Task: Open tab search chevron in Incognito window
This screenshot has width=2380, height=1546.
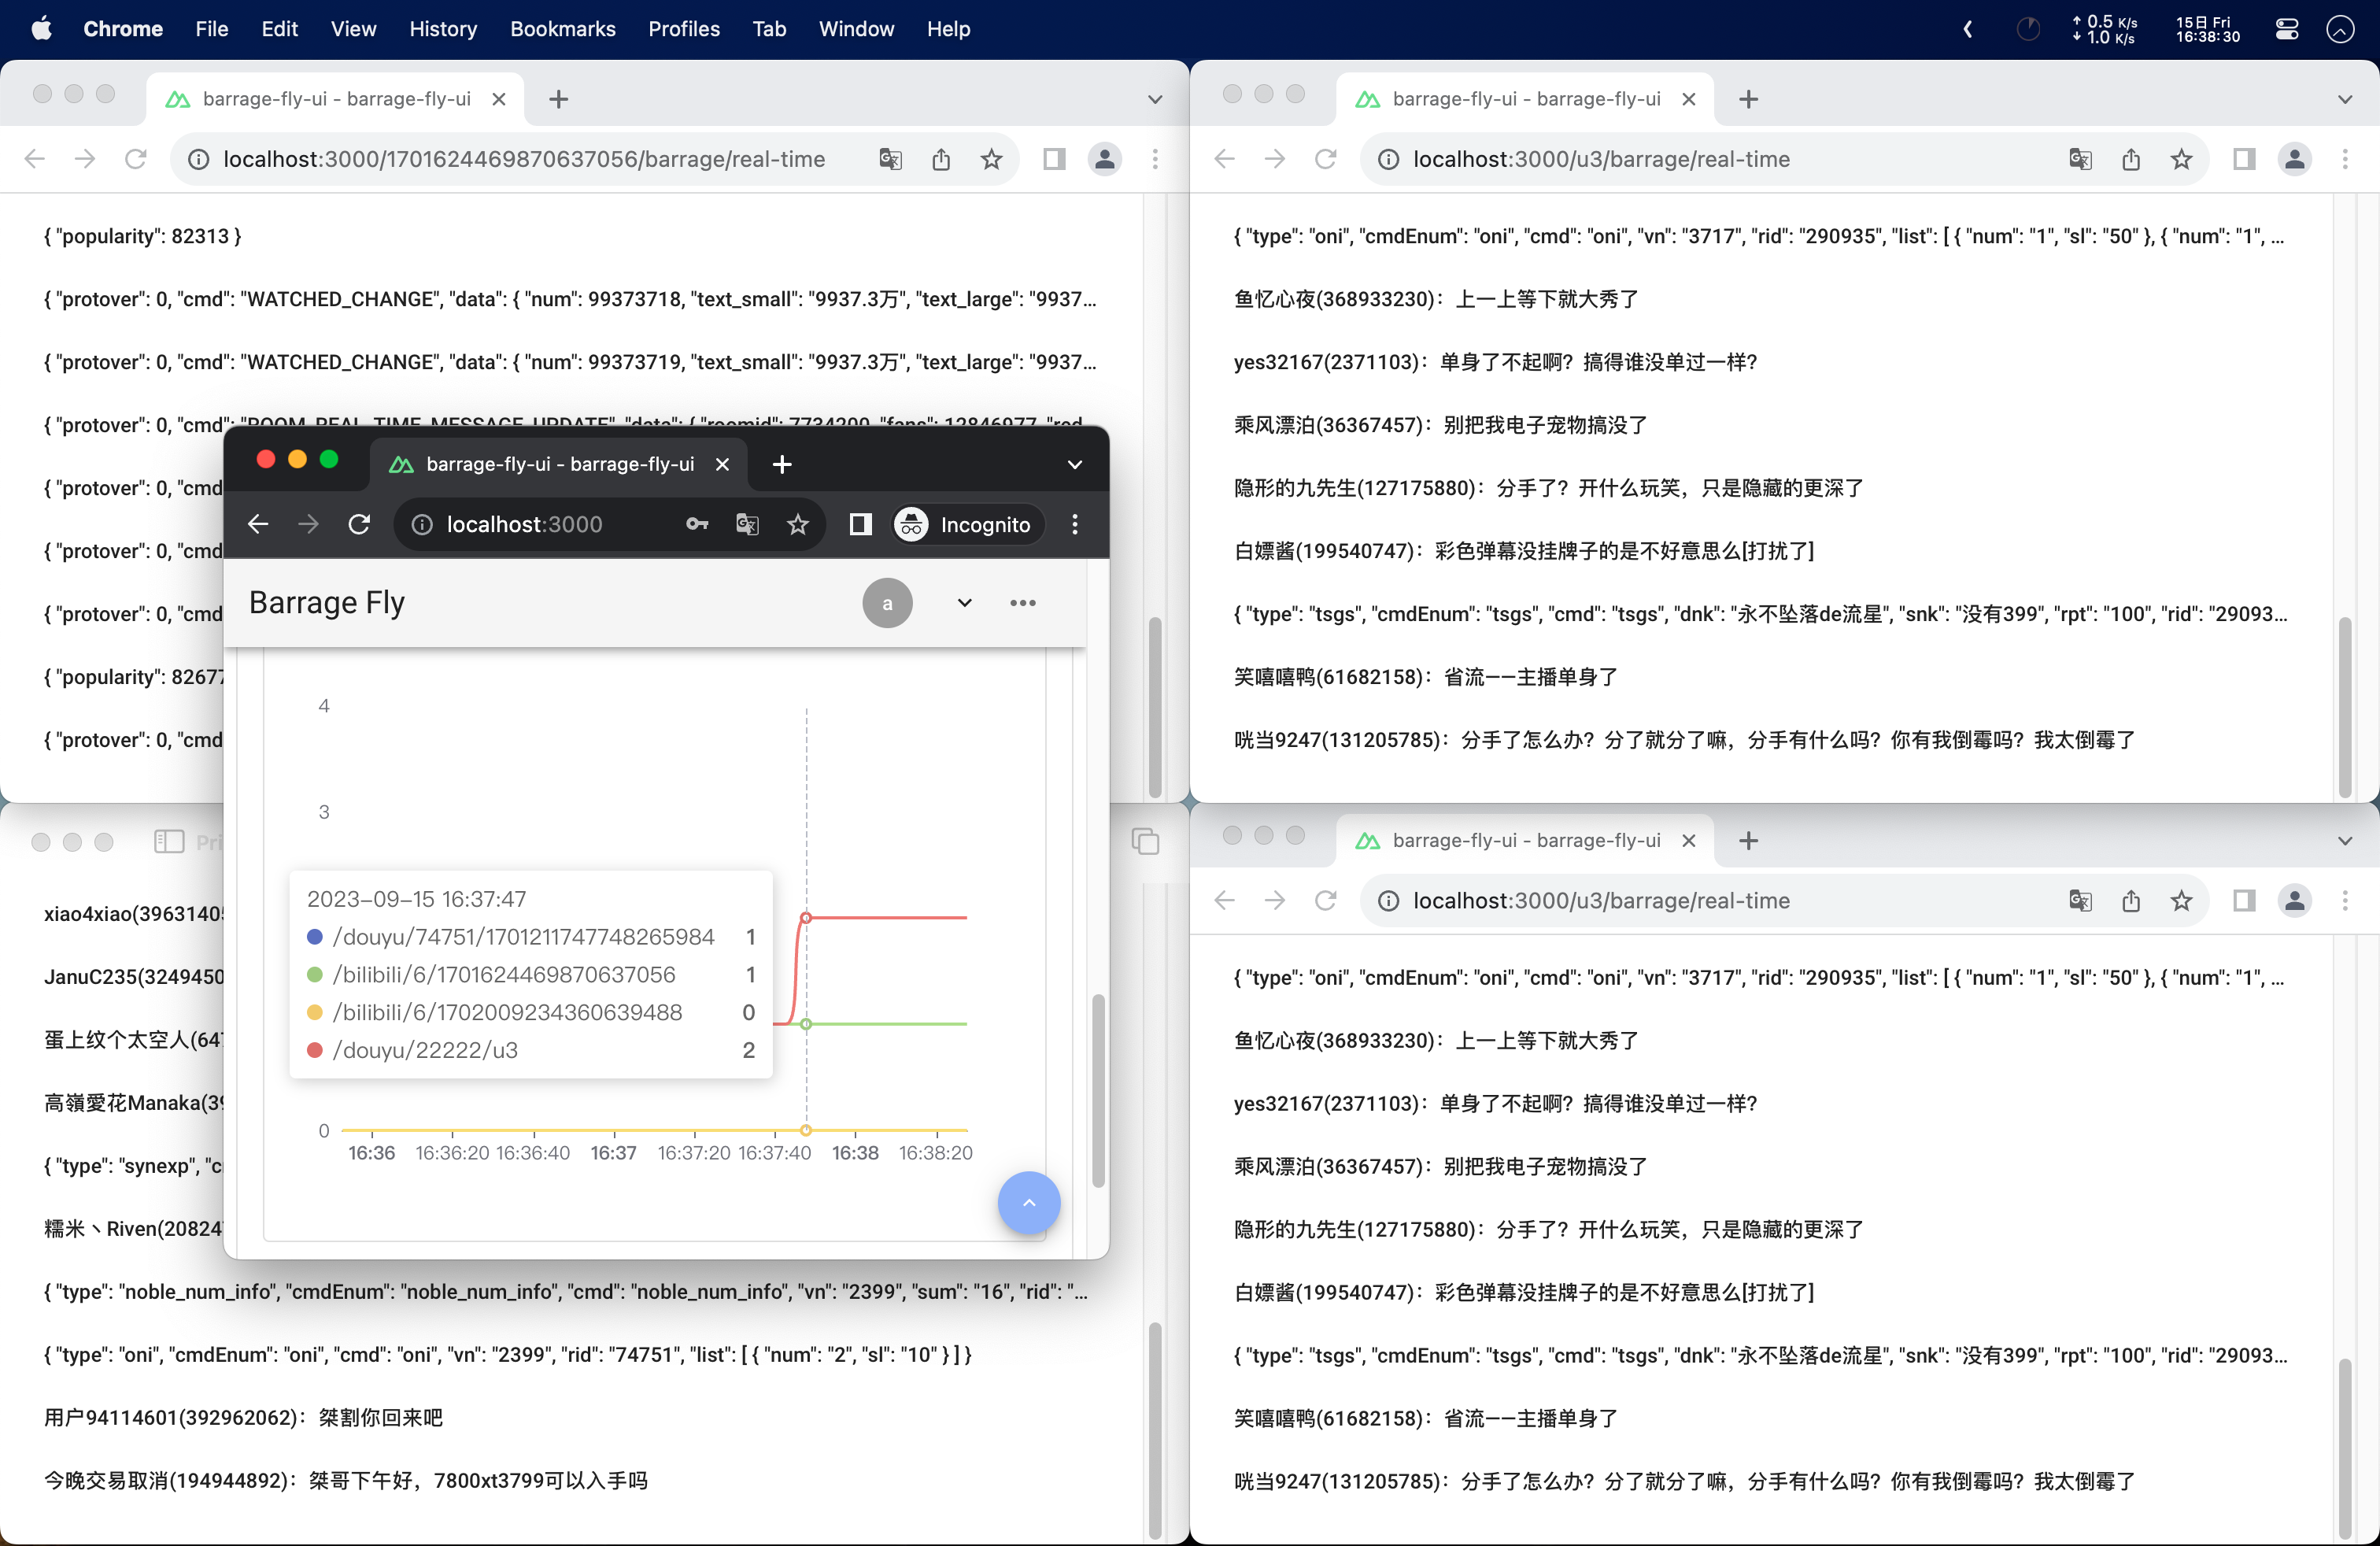Action: point(1075,464)
